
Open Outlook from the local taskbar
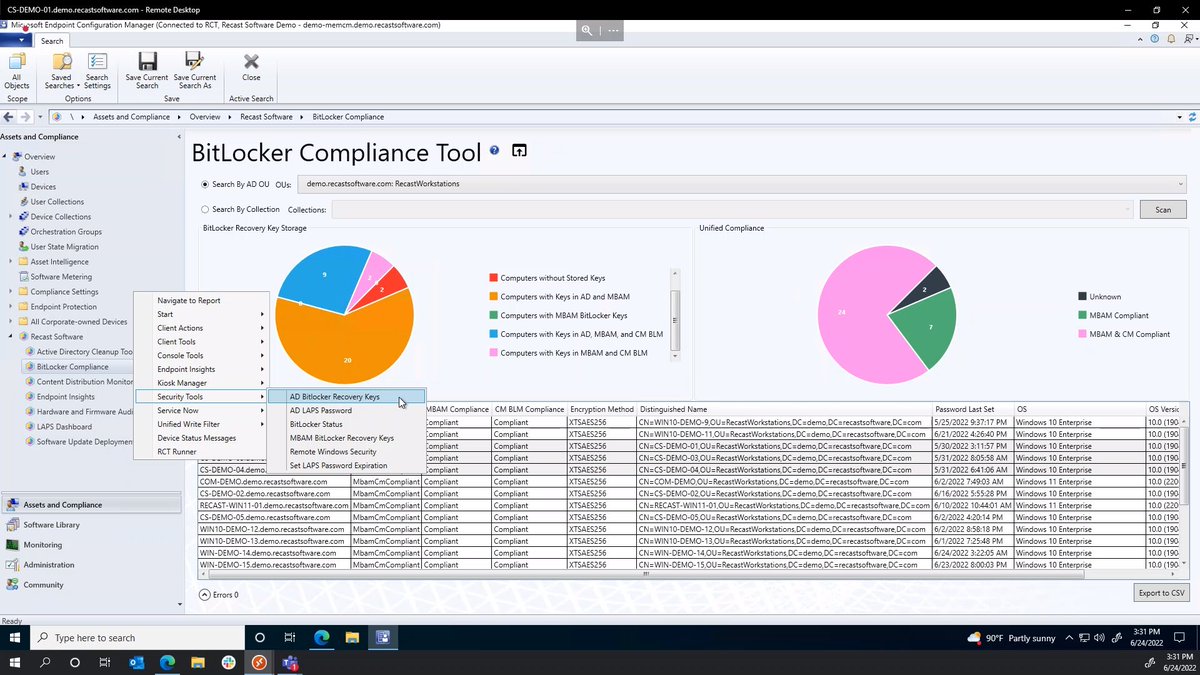137,663
